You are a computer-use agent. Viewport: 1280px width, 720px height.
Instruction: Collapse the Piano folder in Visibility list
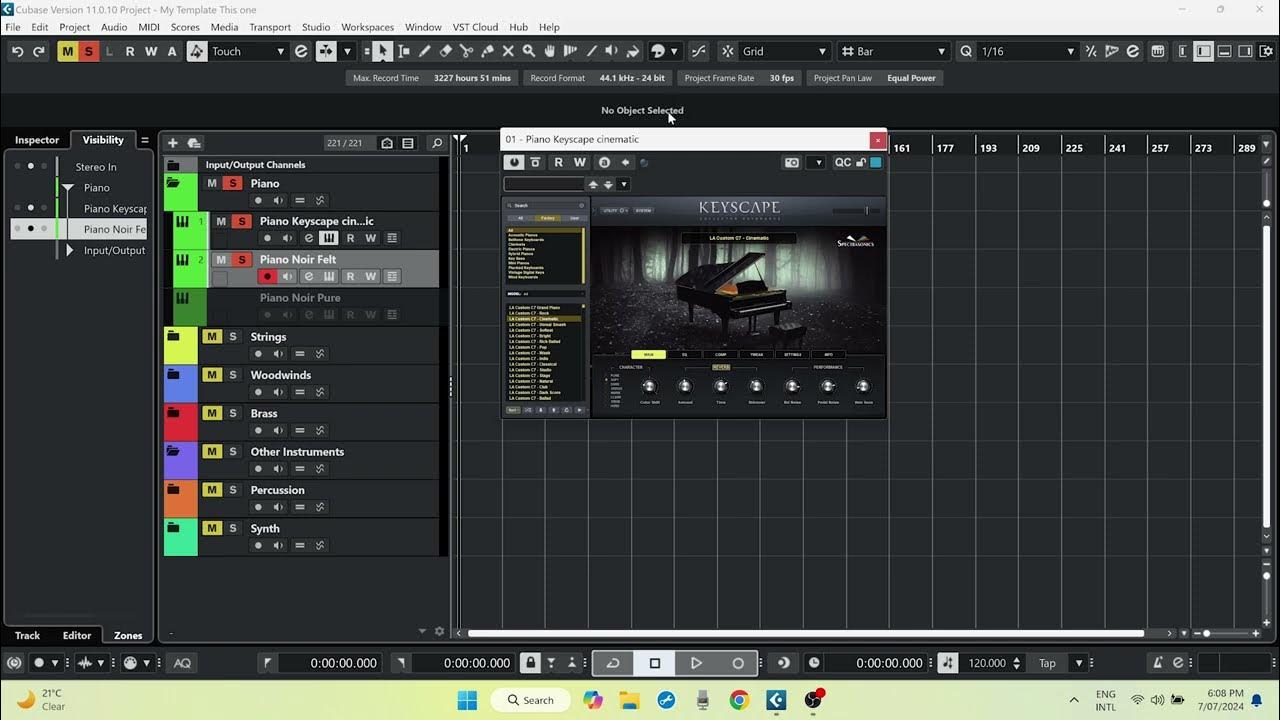pyautogui.click(x=68, y=188)
